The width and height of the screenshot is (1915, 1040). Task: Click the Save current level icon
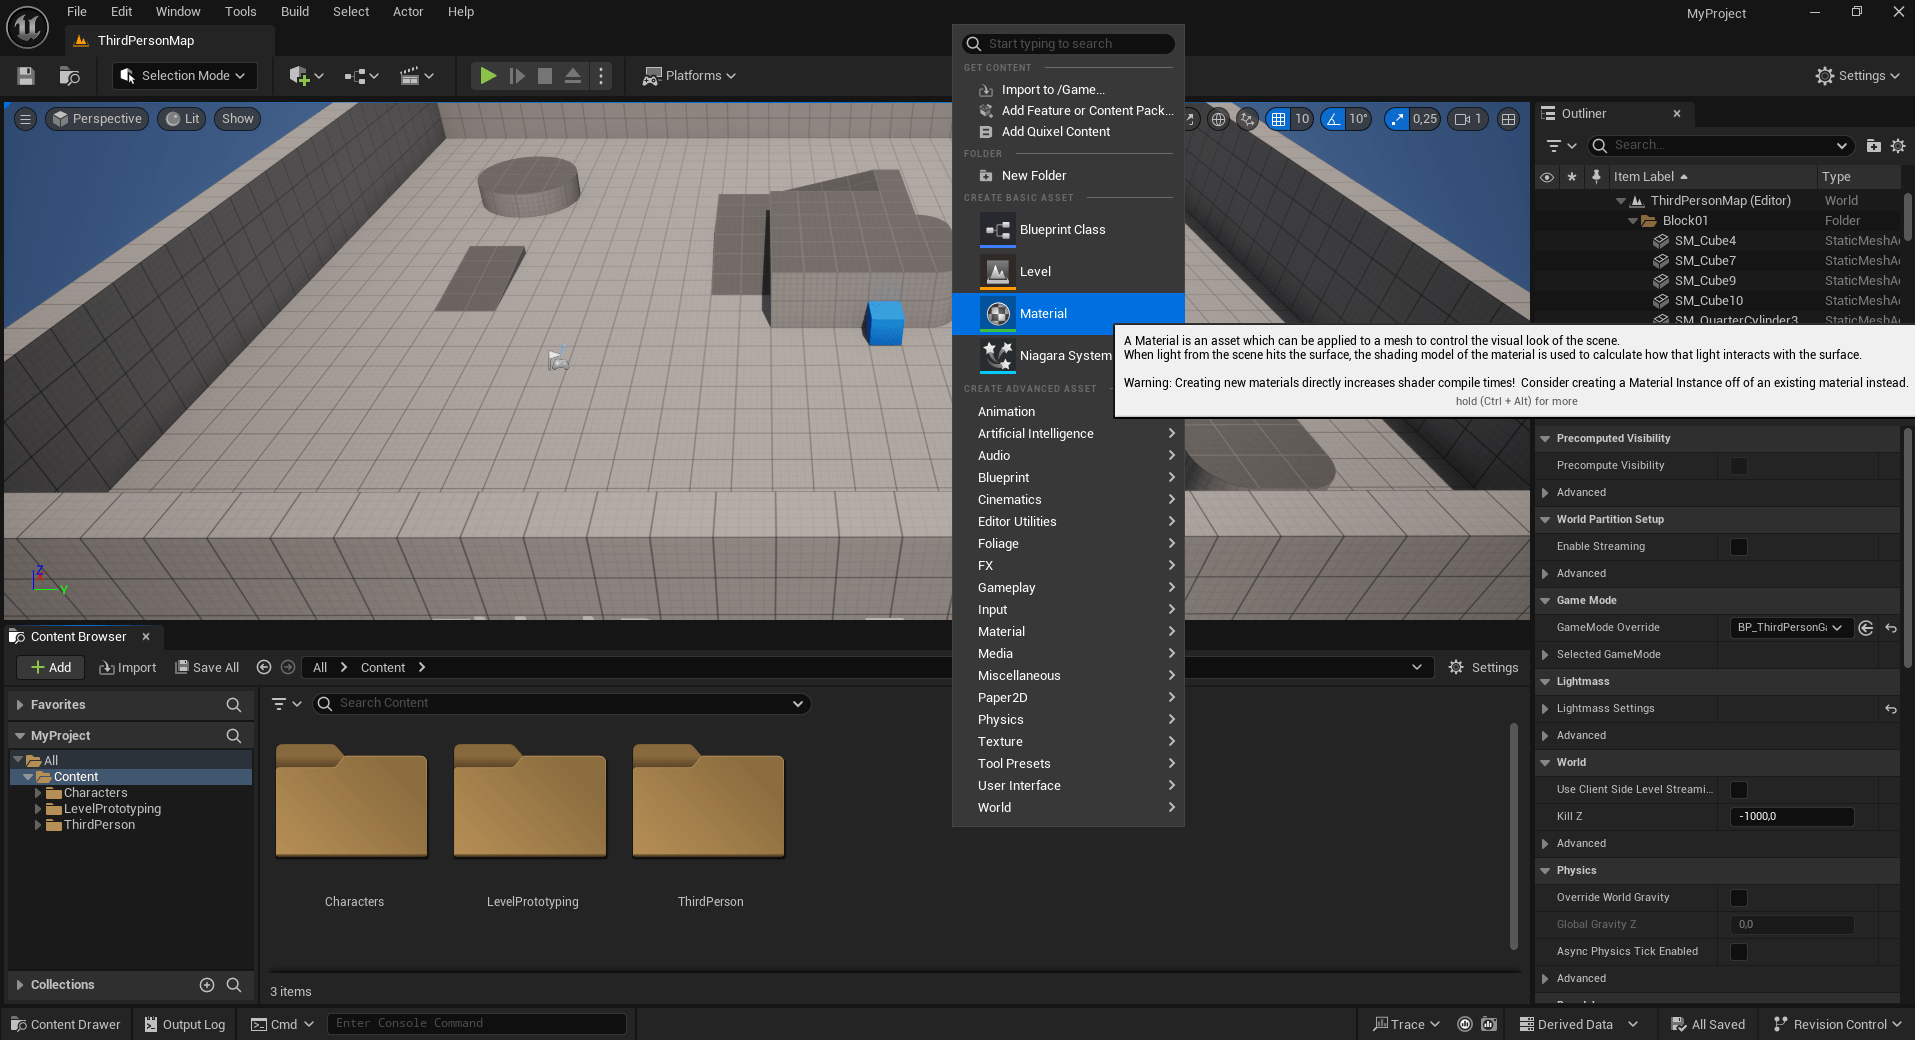[26, 76]
